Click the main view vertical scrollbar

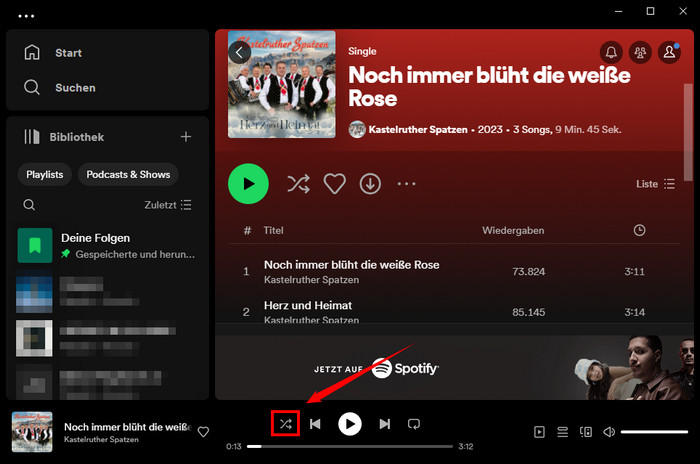[688, 132]
